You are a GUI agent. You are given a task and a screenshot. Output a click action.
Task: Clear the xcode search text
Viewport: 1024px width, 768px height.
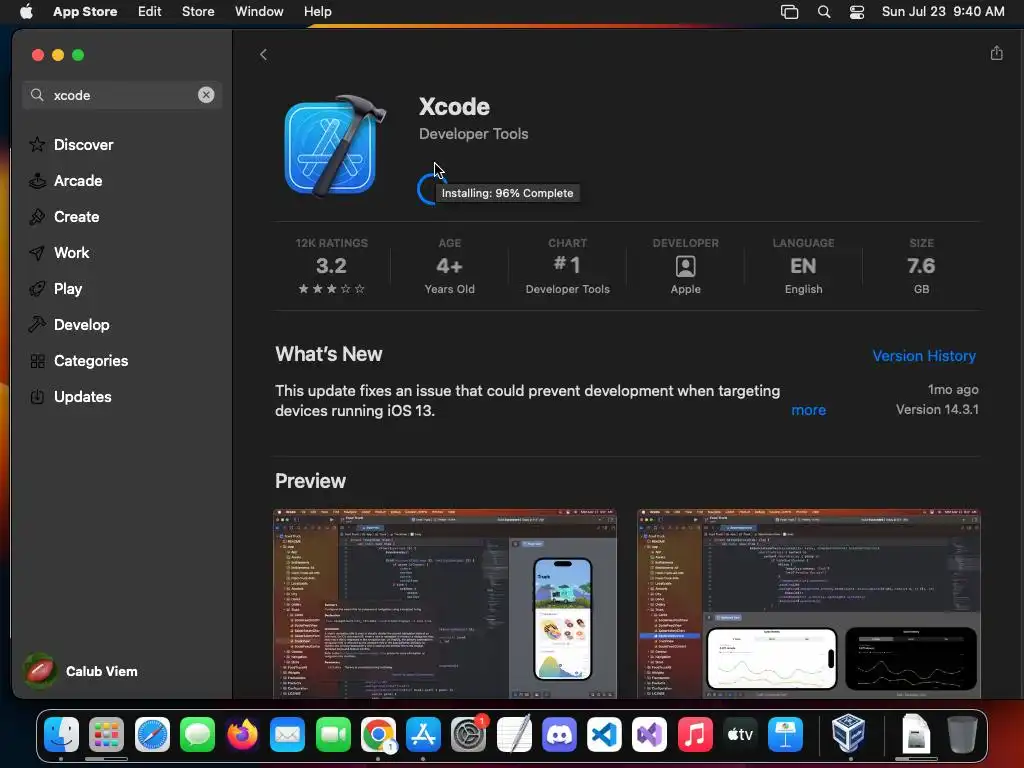coord(206,95)
